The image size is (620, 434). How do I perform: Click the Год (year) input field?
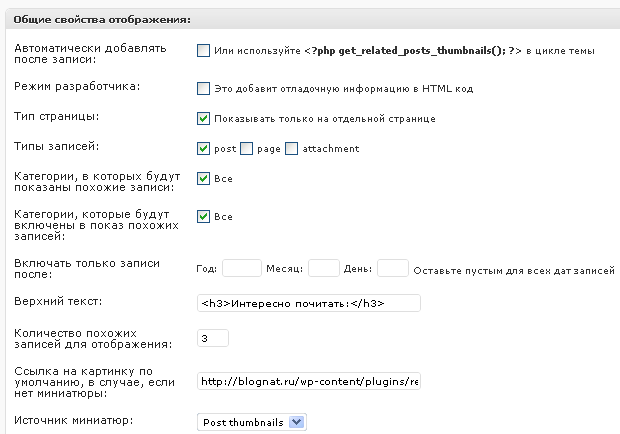[x=241, y=268]
